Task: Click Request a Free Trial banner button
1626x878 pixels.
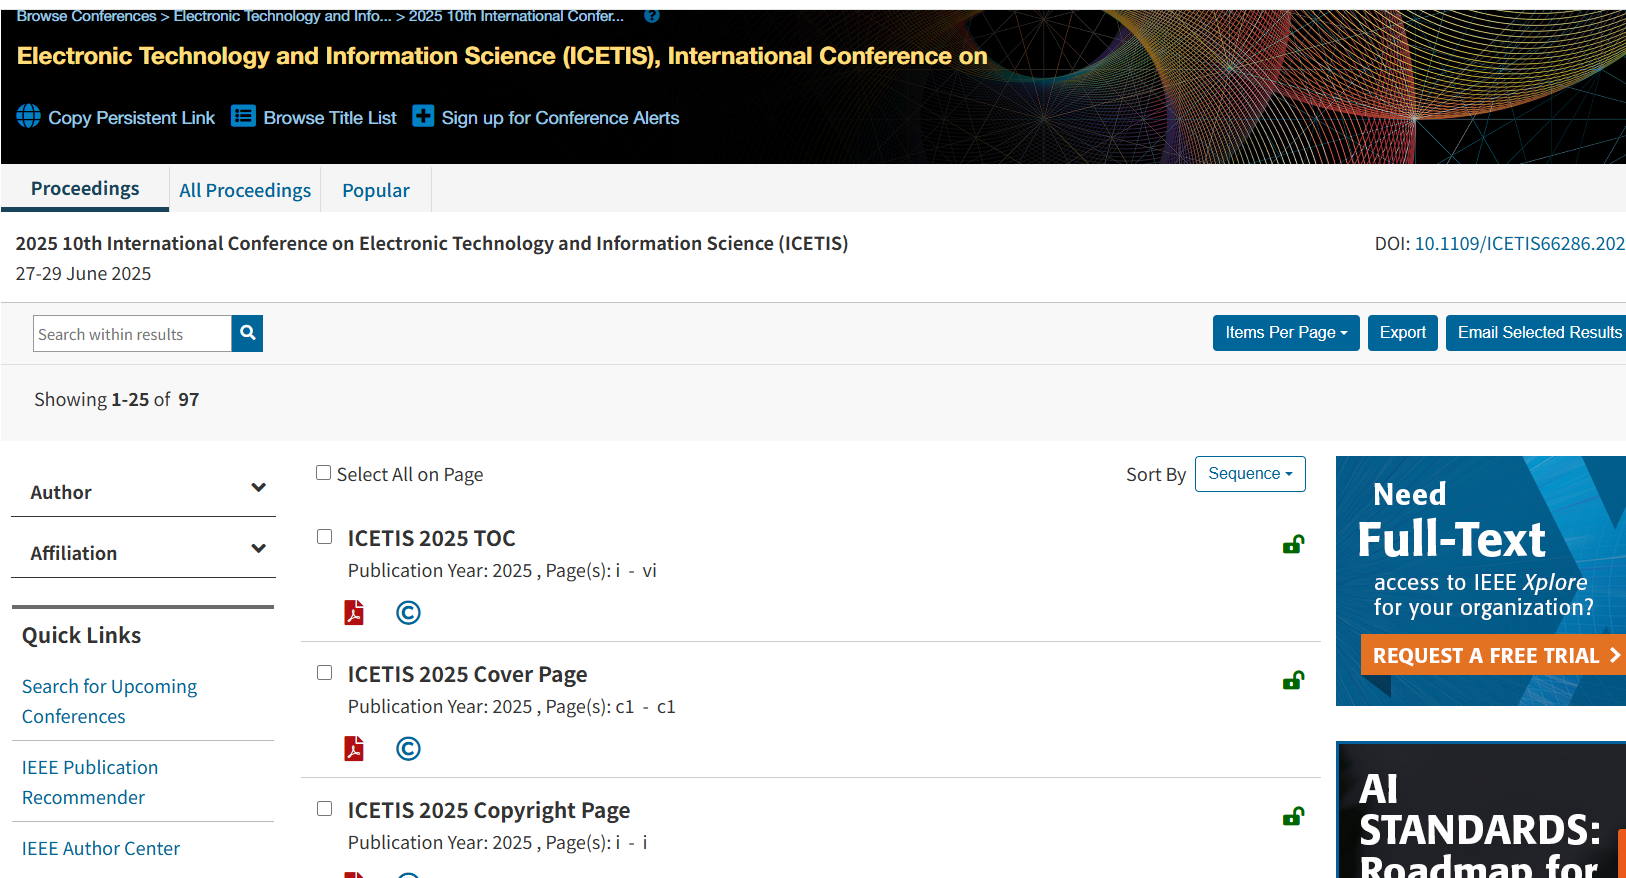Action: point(1493,655)
